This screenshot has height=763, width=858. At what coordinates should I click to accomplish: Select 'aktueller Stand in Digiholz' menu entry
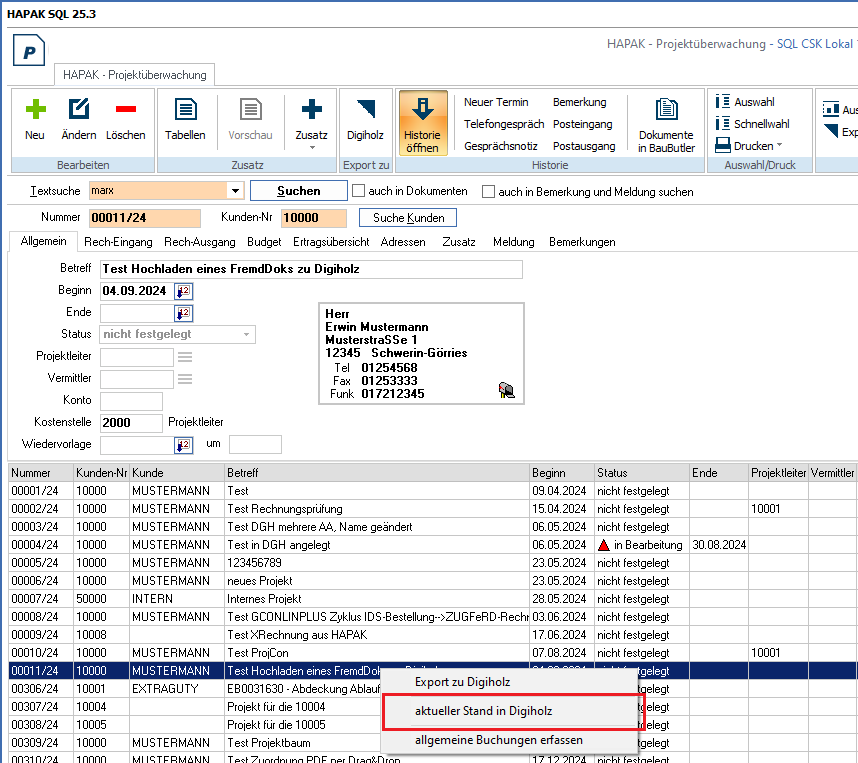coord(483,711)
